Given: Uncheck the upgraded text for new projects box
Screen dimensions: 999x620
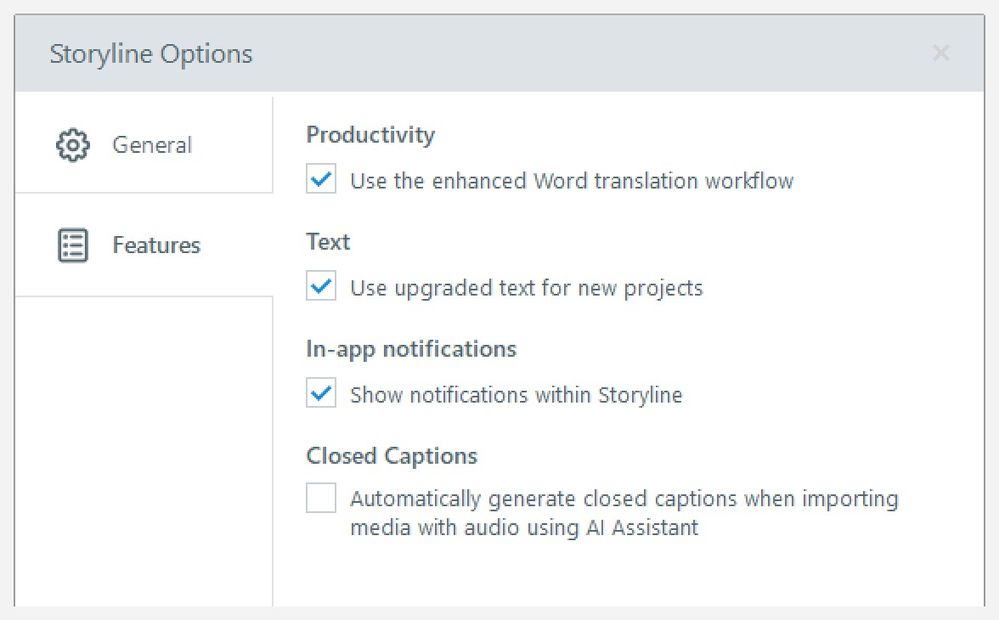Looking at the screenshot, I should pyautogui.click(x=321, y=288).
